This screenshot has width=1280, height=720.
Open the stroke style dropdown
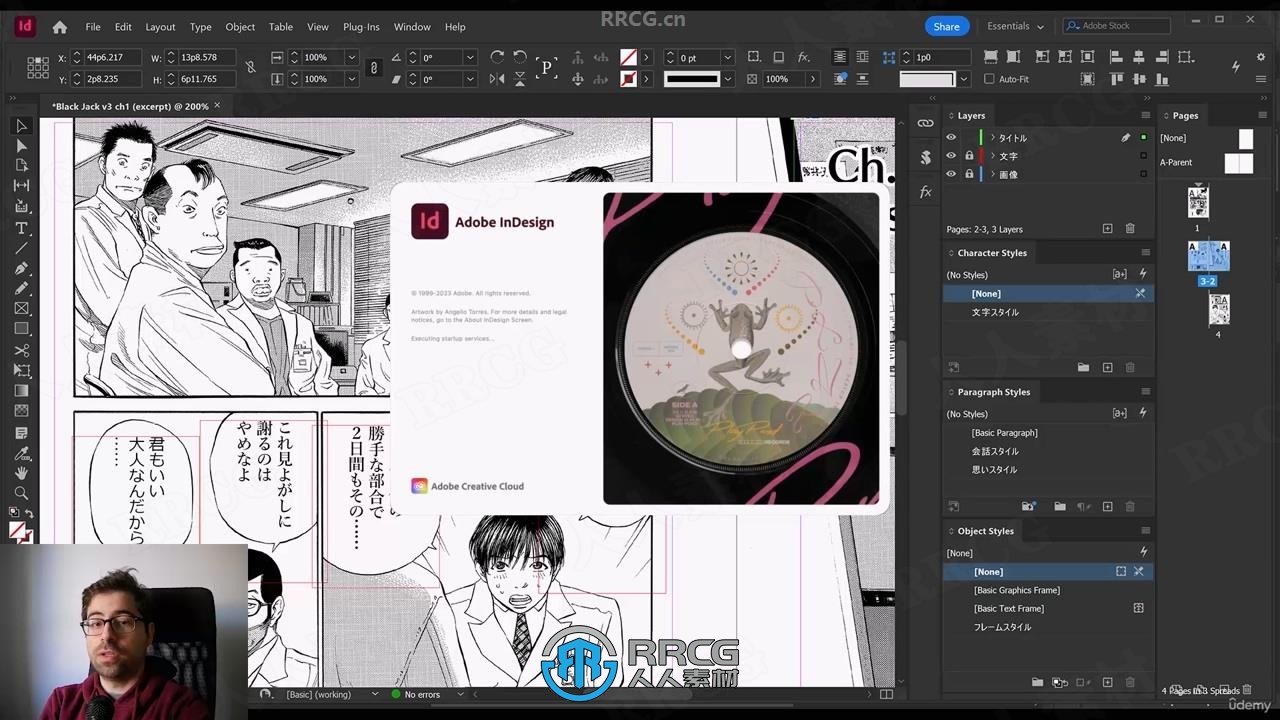click(x=727, y=79)
